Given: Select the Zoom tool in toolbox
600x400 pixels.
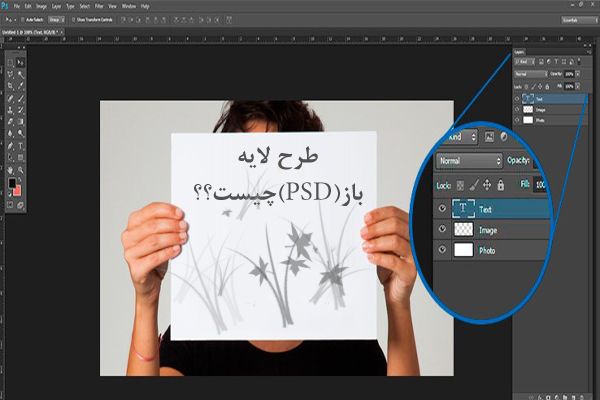Looking at the screenshot, I should click(21, 170).
